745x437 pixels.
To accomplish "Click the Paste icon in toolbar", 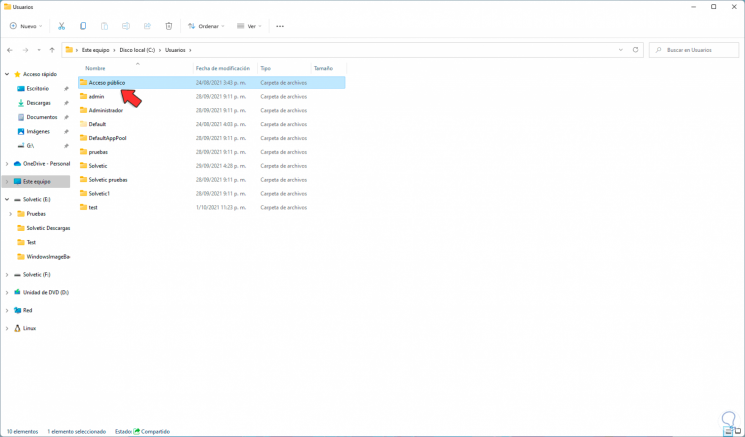I will (x=105, y=26).
